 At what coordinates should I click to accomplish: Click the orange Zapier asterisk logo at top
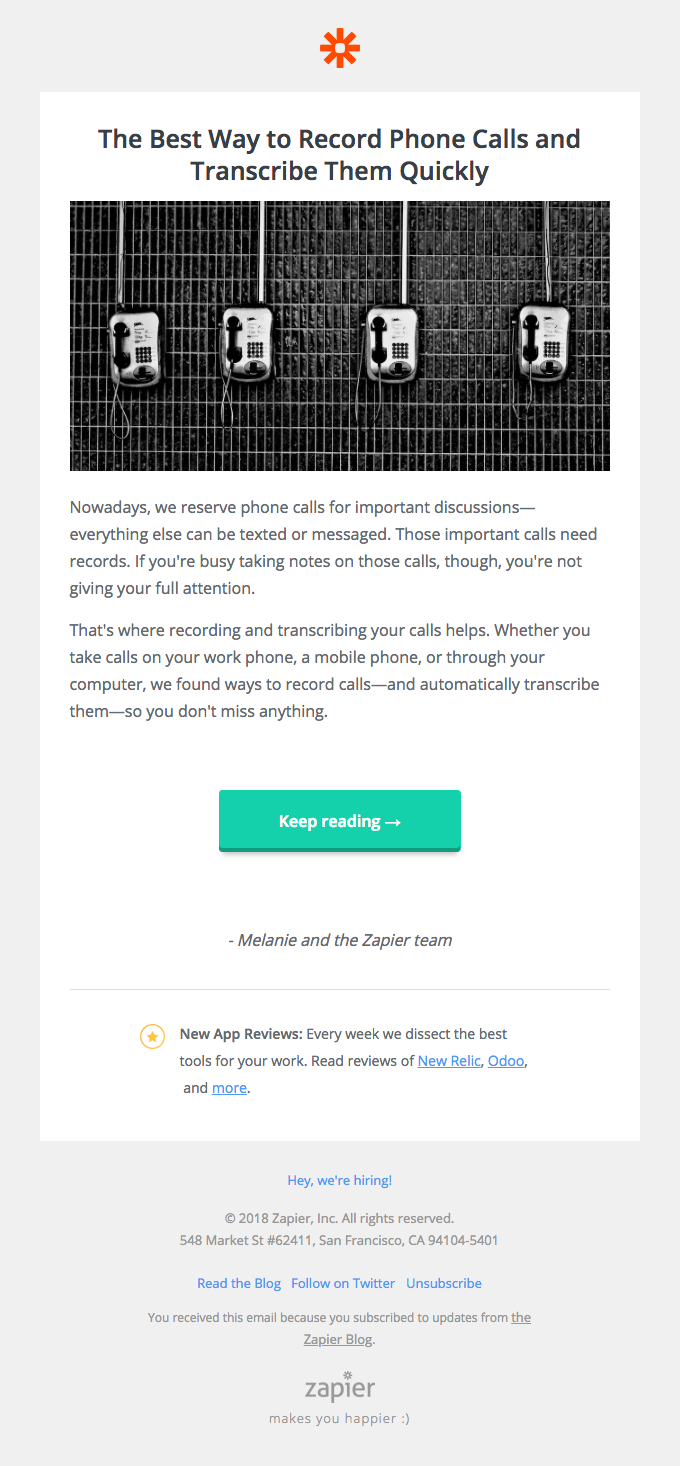pos(340,48)
